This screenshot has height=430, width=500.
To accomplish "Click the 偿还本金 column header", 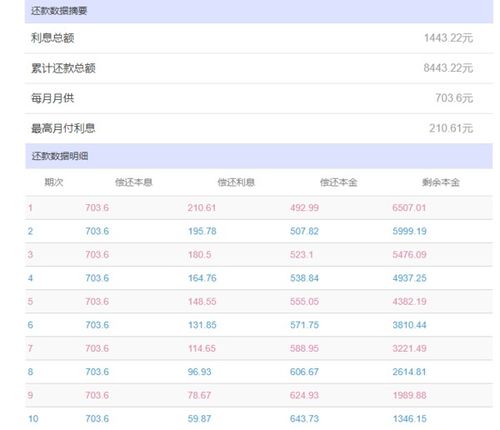I will point(339,182).
